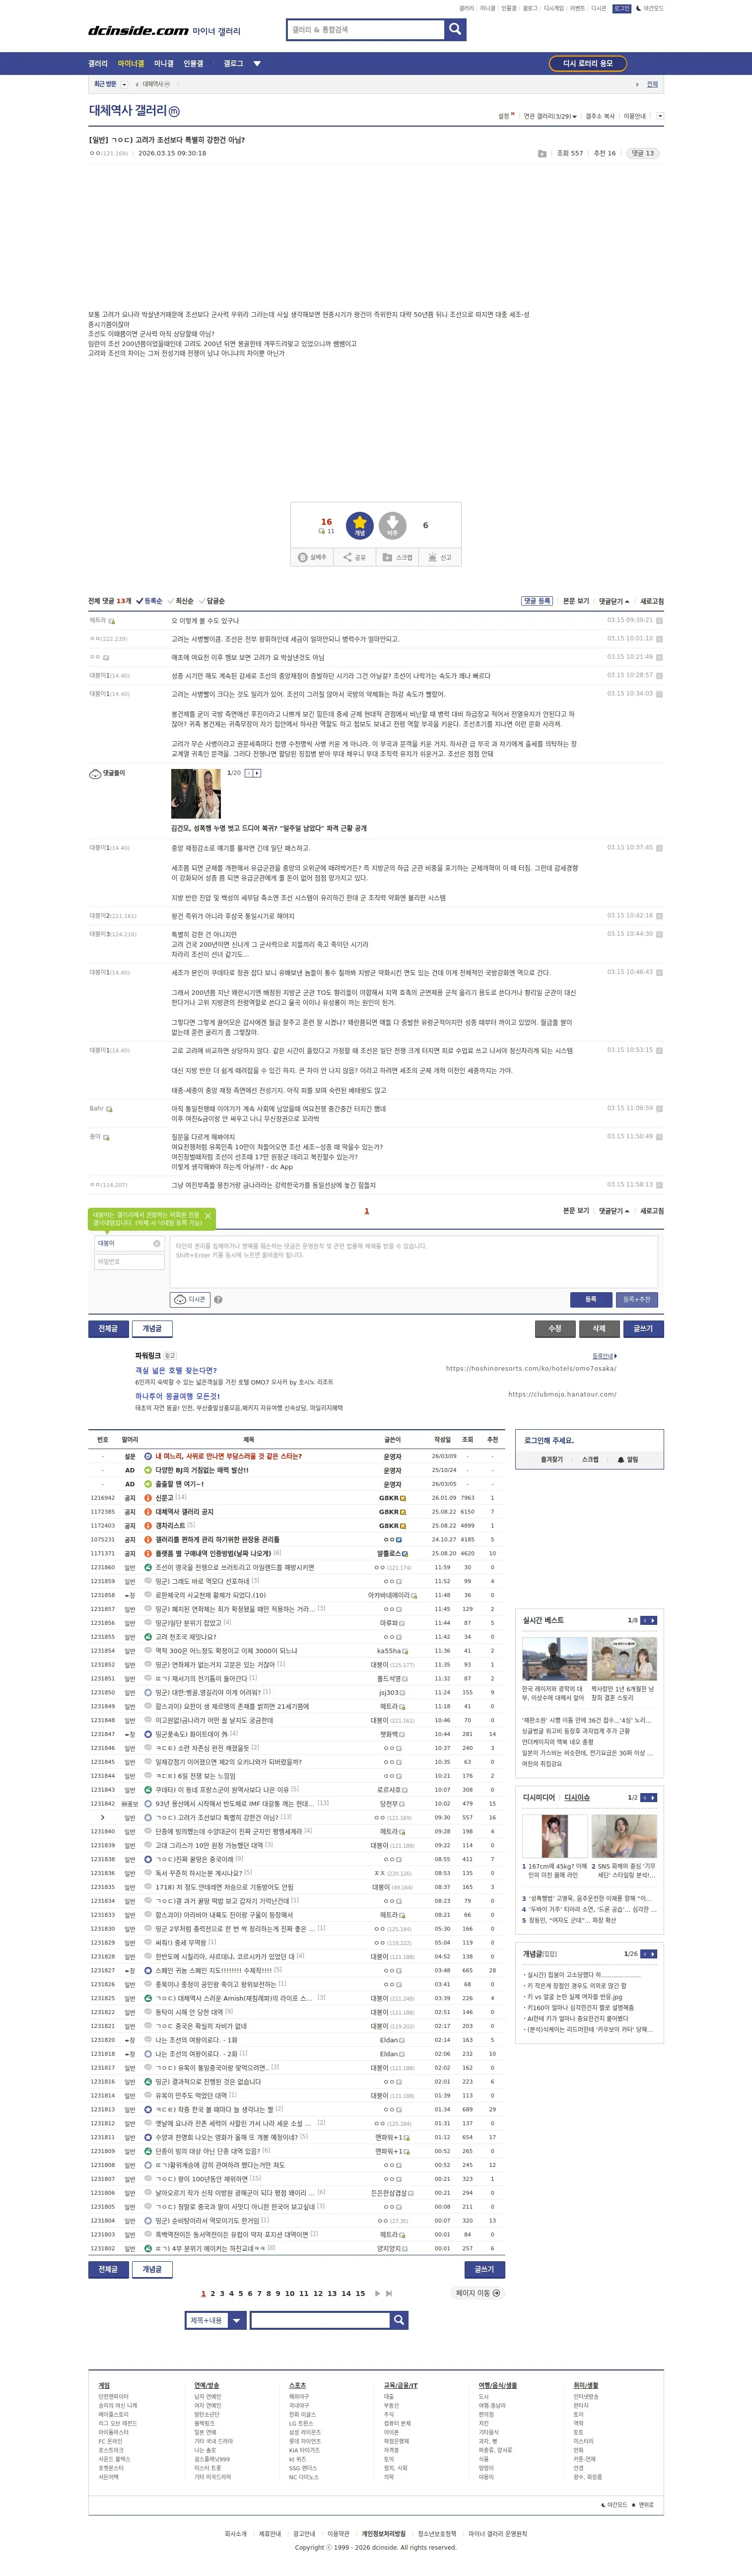
Task: Select 답글순 comment sort option
Action: (212, 602)
